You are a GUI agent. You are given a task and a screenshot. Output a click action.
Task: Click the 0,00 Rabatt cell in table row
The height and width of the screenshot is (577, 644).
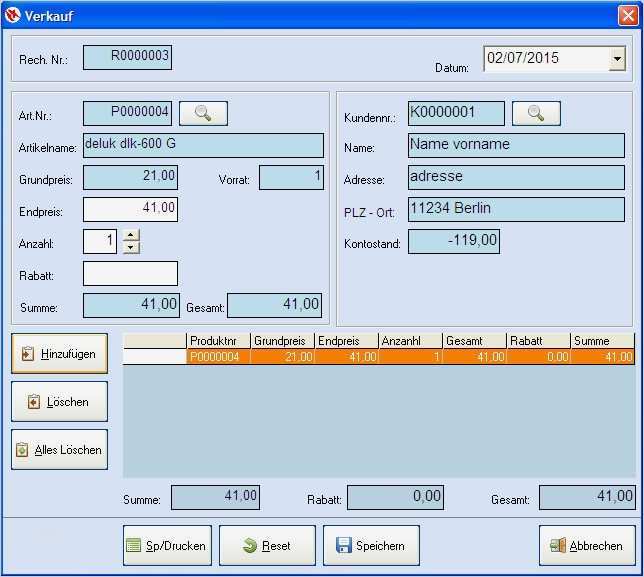click(x=538, y=356)
